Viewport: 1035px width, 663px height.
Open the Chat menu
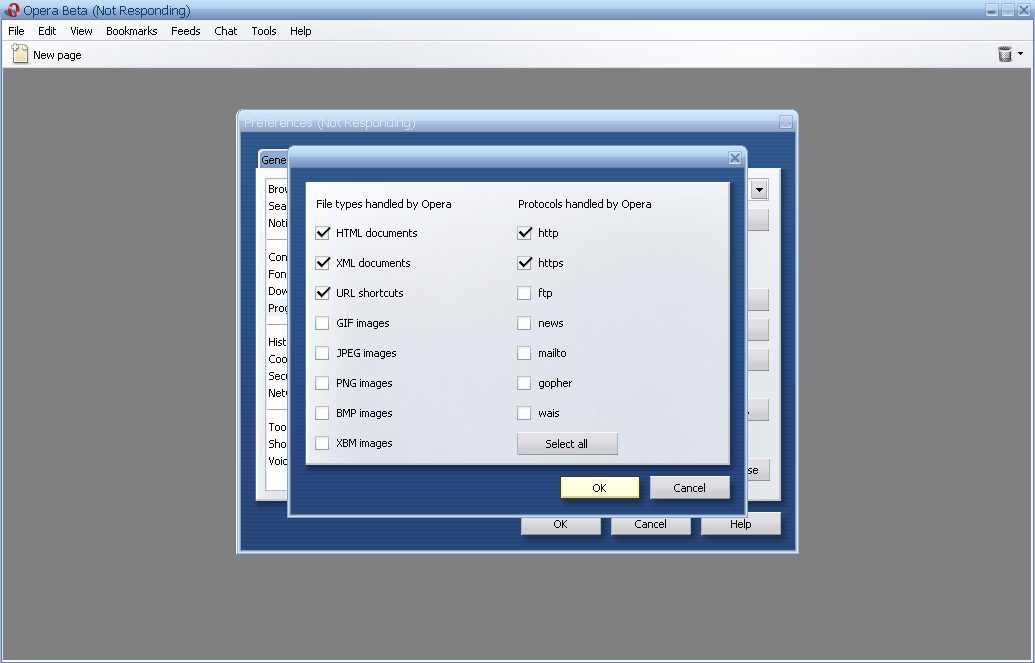226,31
